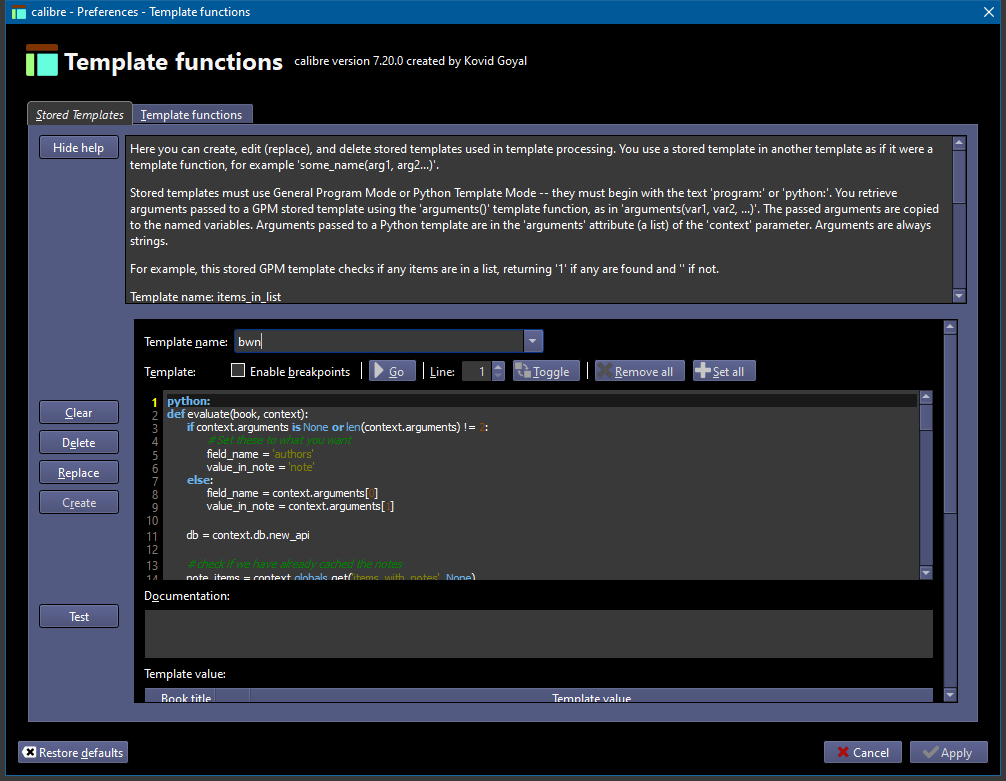Click Restore defaults button

pos(73,752)
